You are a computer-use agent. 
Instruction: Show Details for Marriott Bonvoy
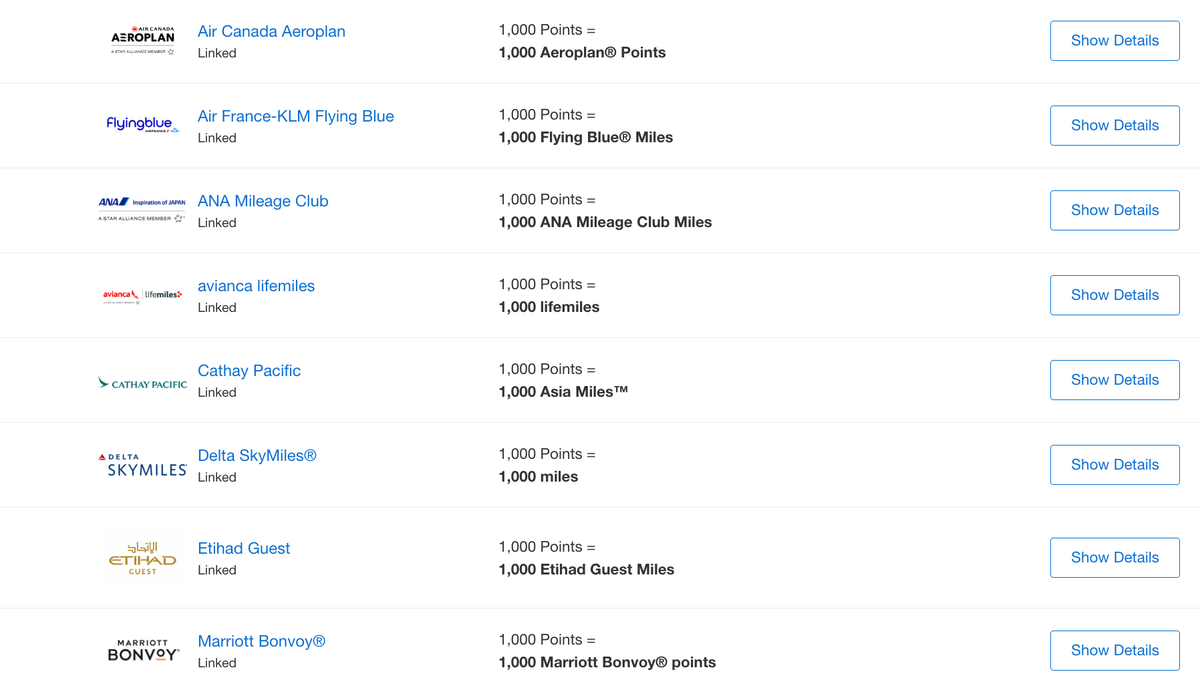point(1114,650)
